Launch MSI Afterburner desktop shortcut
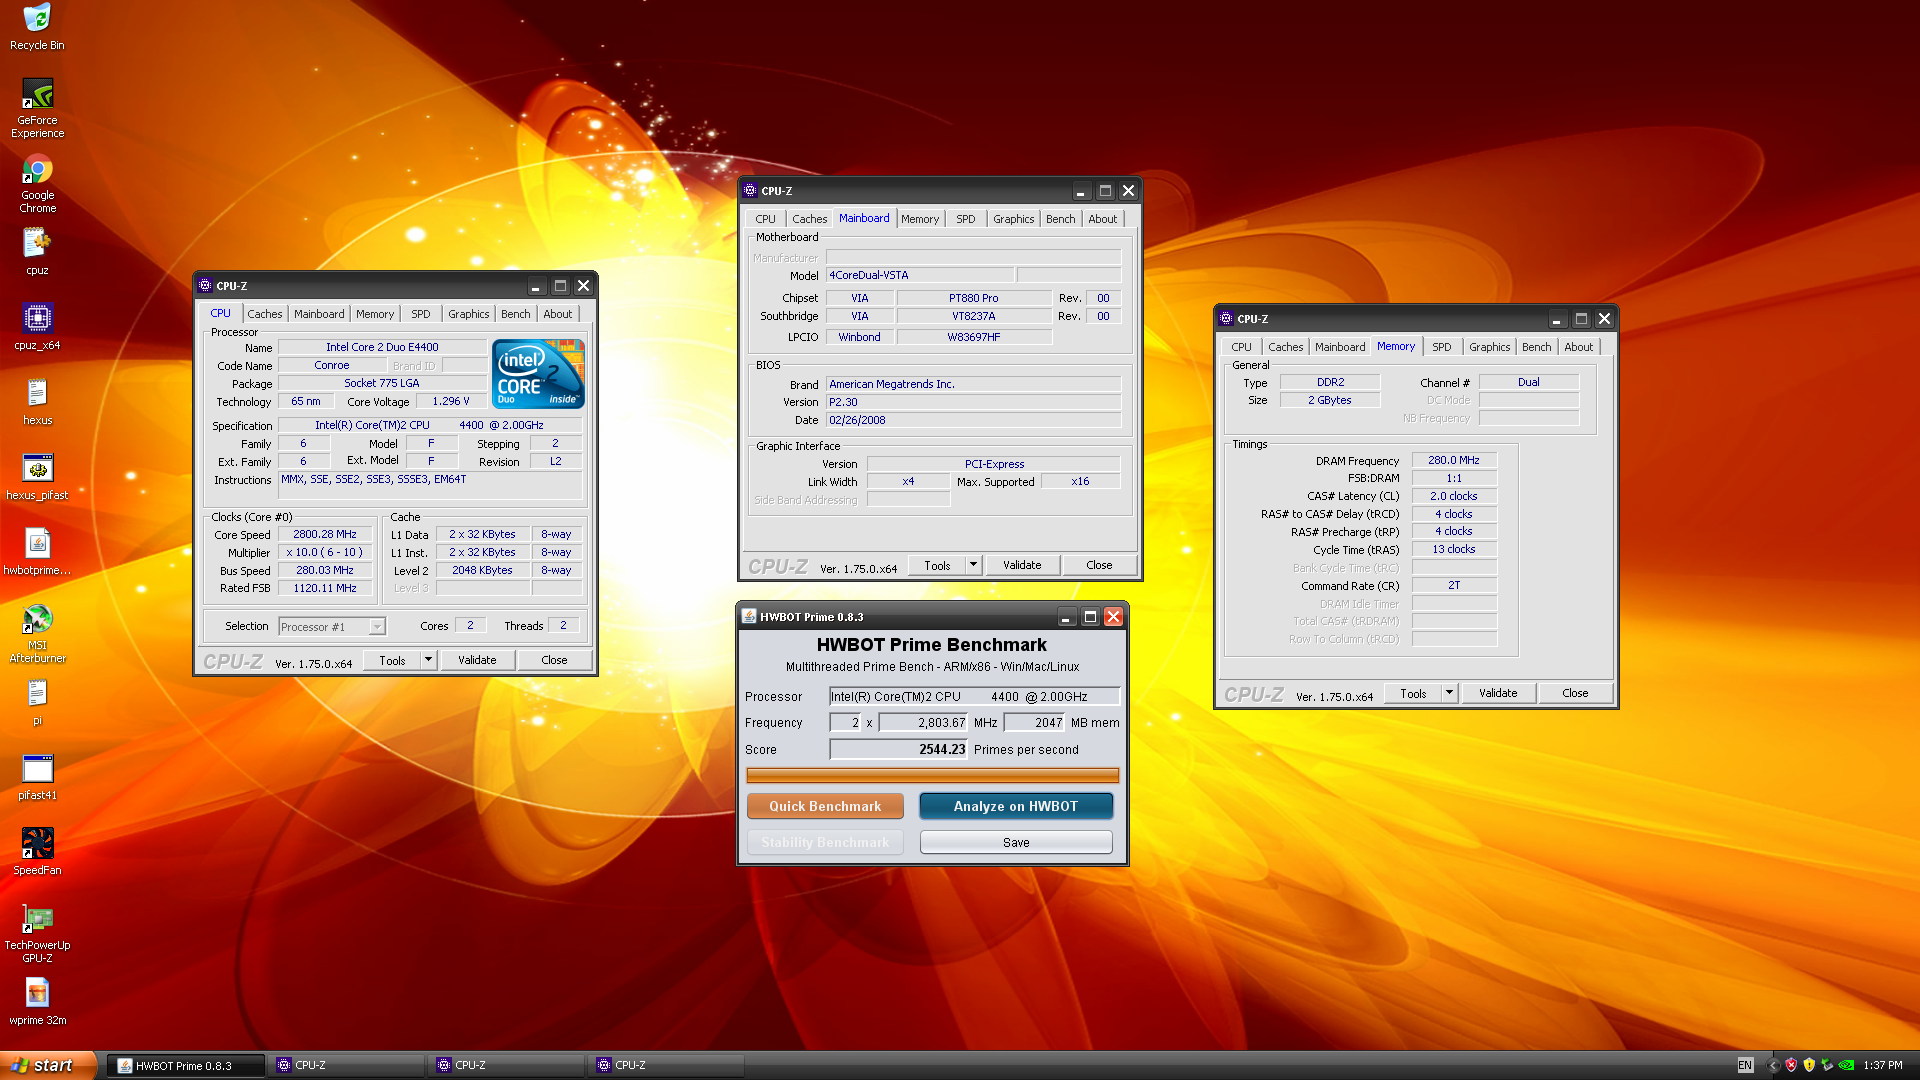Viewport: 1920px width, 1080px height. click(x=37, y=633)
